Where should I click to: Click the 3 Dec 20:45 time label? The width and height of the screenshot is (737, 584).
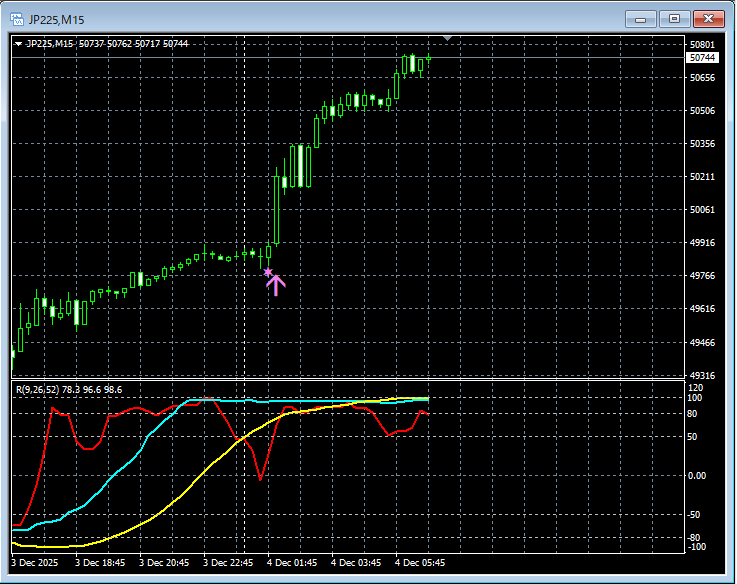pyautogui.click(x=164, y=562)
